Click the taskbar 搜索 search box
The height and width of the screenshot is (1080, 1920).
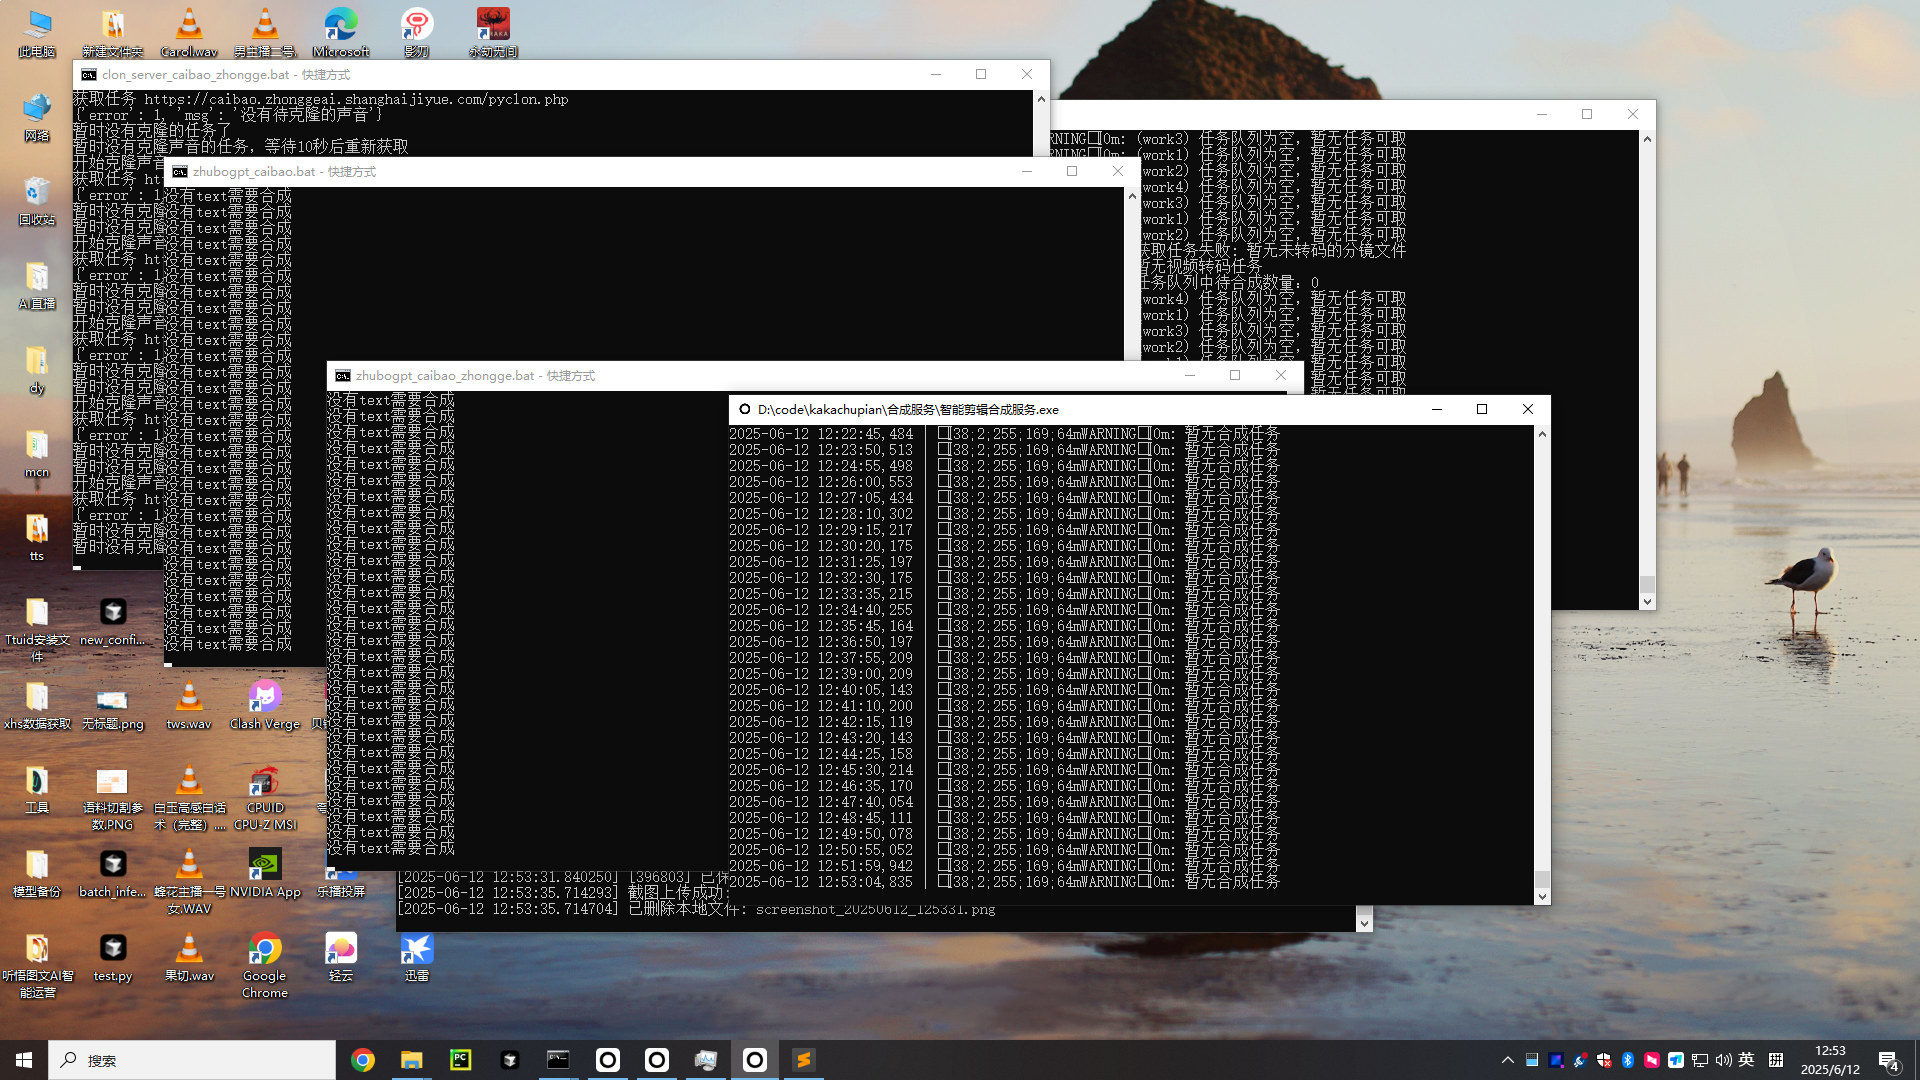click(x=192, y=1060)
